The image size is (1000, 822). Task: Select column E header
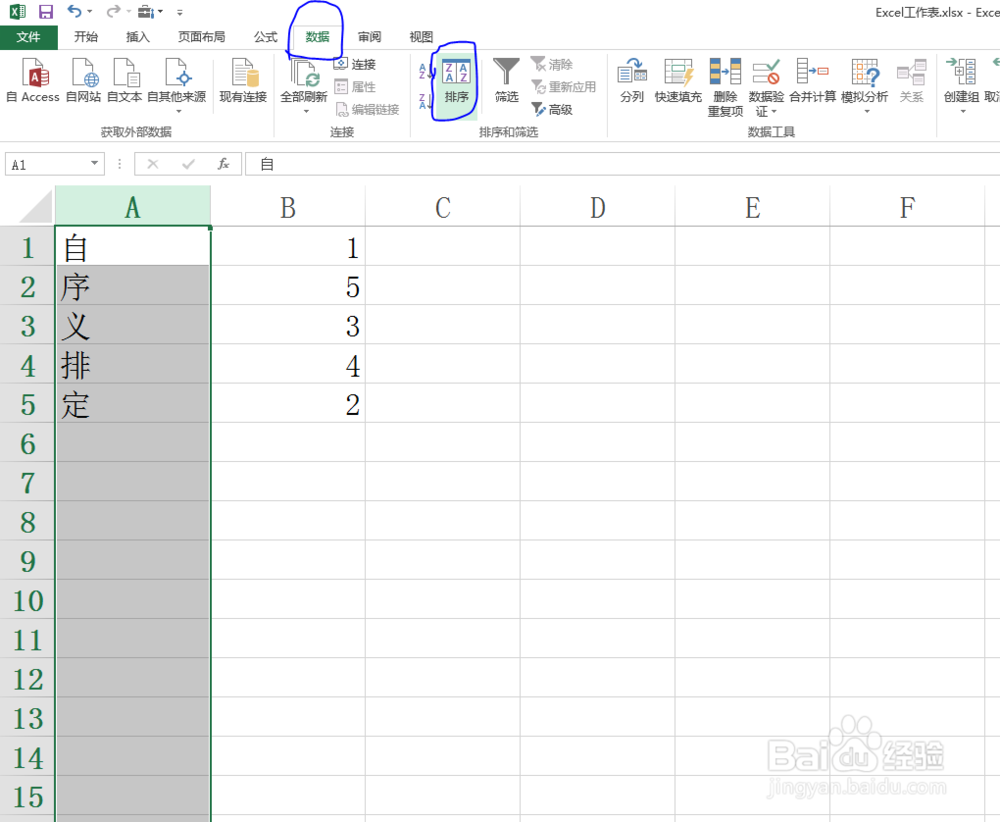coord(753,207)
